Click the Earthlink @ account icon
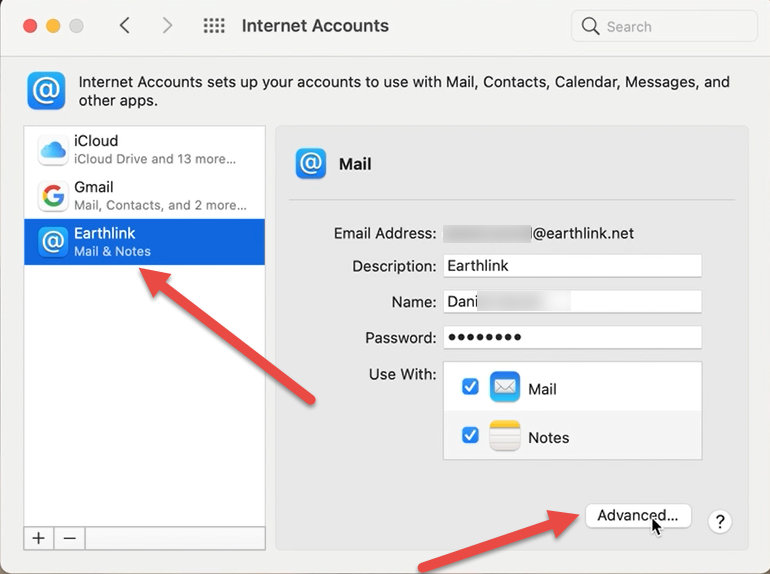 pyautogui.click(x=53, y=242)
